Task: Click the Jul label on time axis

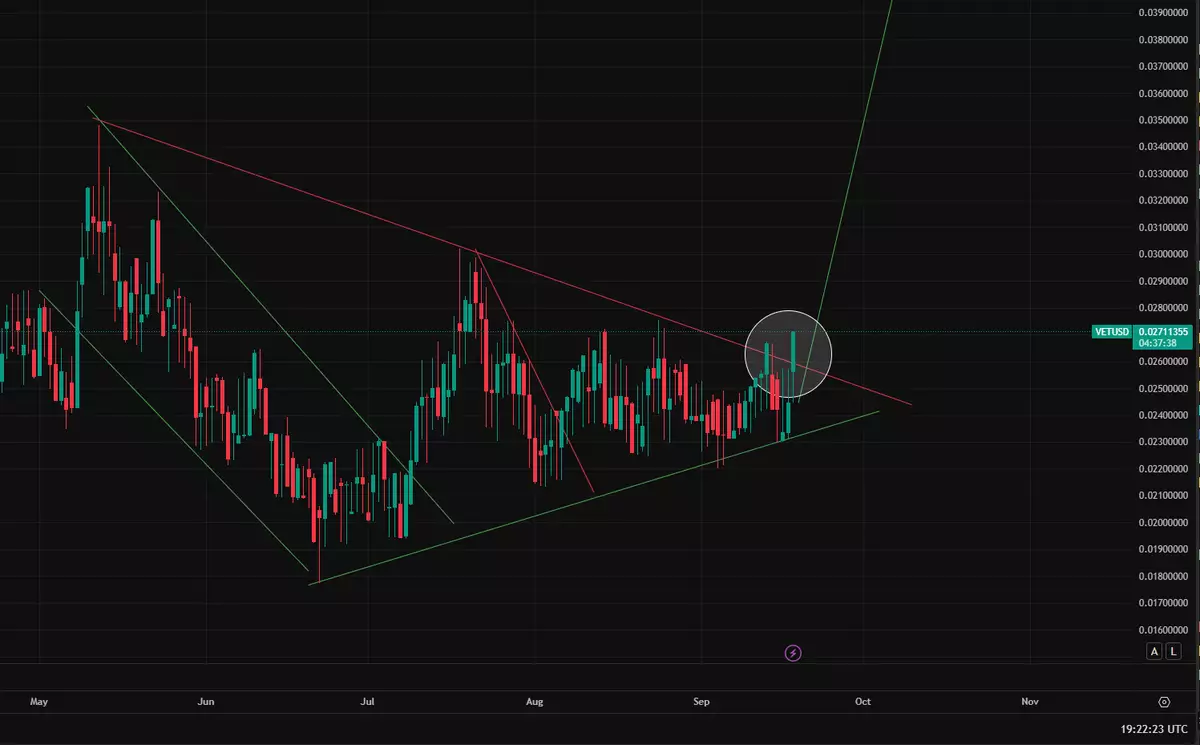Action: 368,702
